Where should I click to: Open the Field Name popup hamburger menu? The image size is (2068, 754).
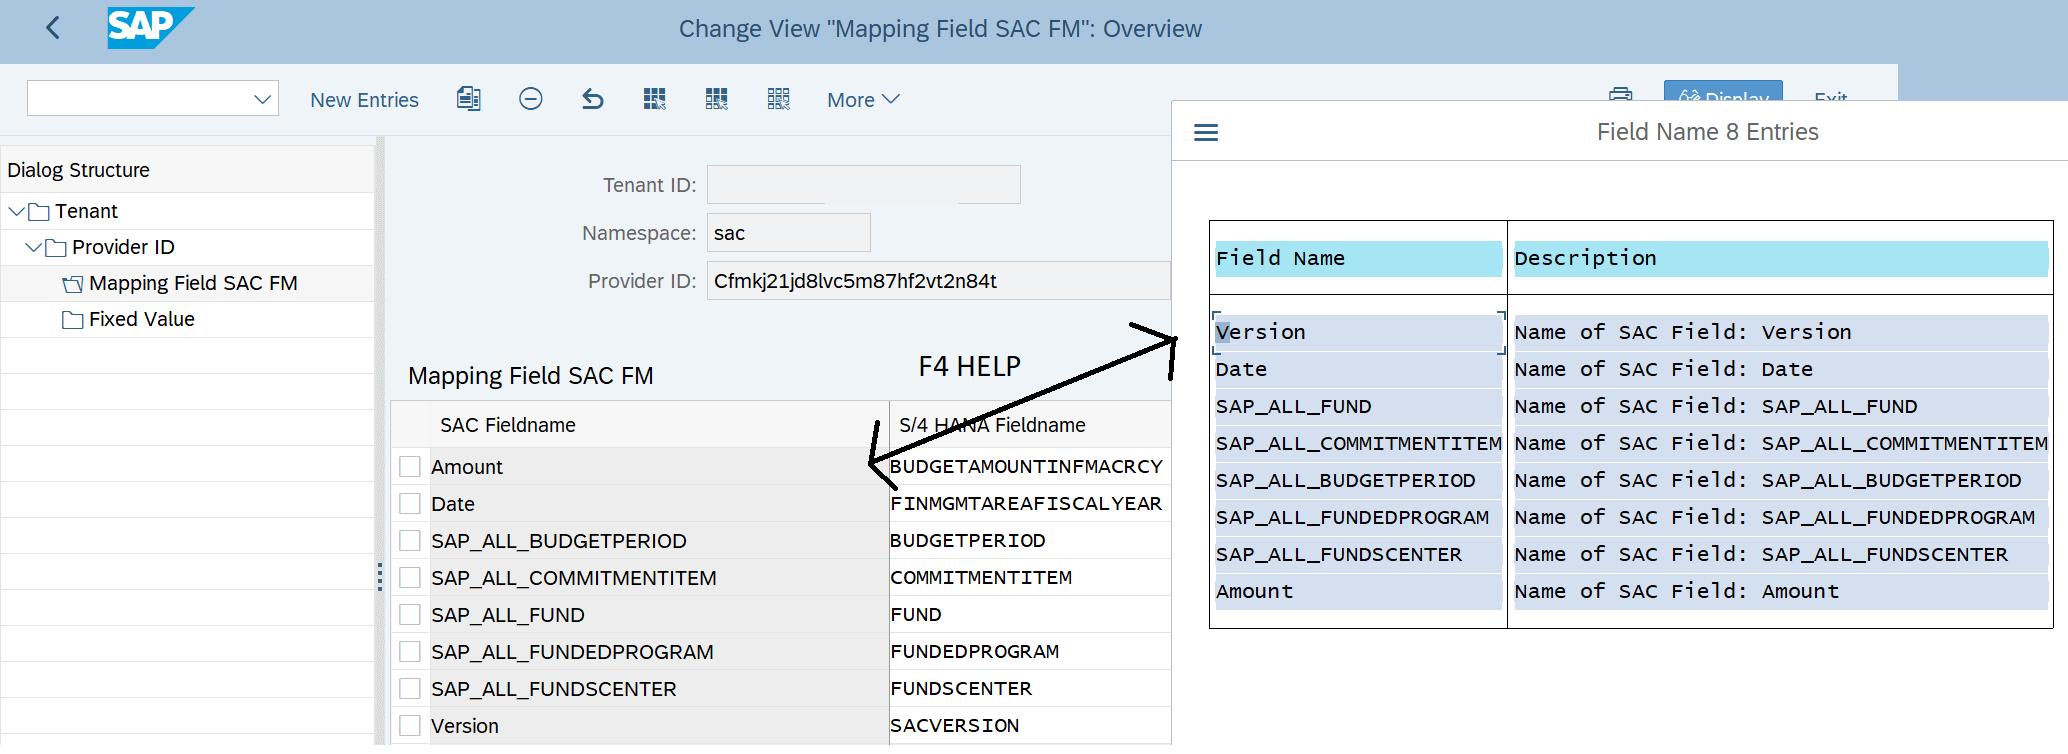click(1206, 132)
